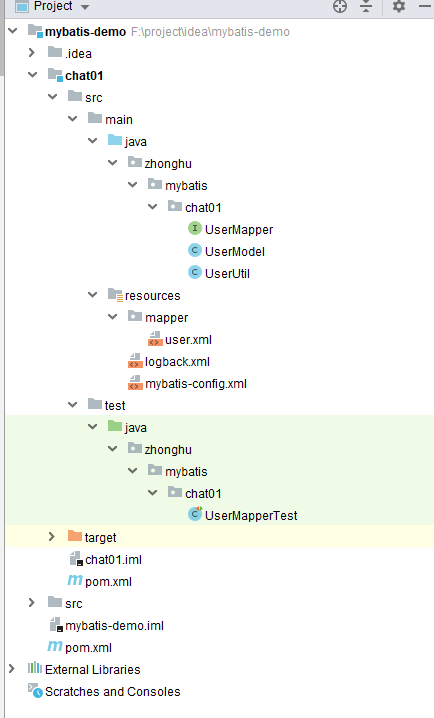Collapse the main folder
Screen dimensions: 434x718
[73, 119]
